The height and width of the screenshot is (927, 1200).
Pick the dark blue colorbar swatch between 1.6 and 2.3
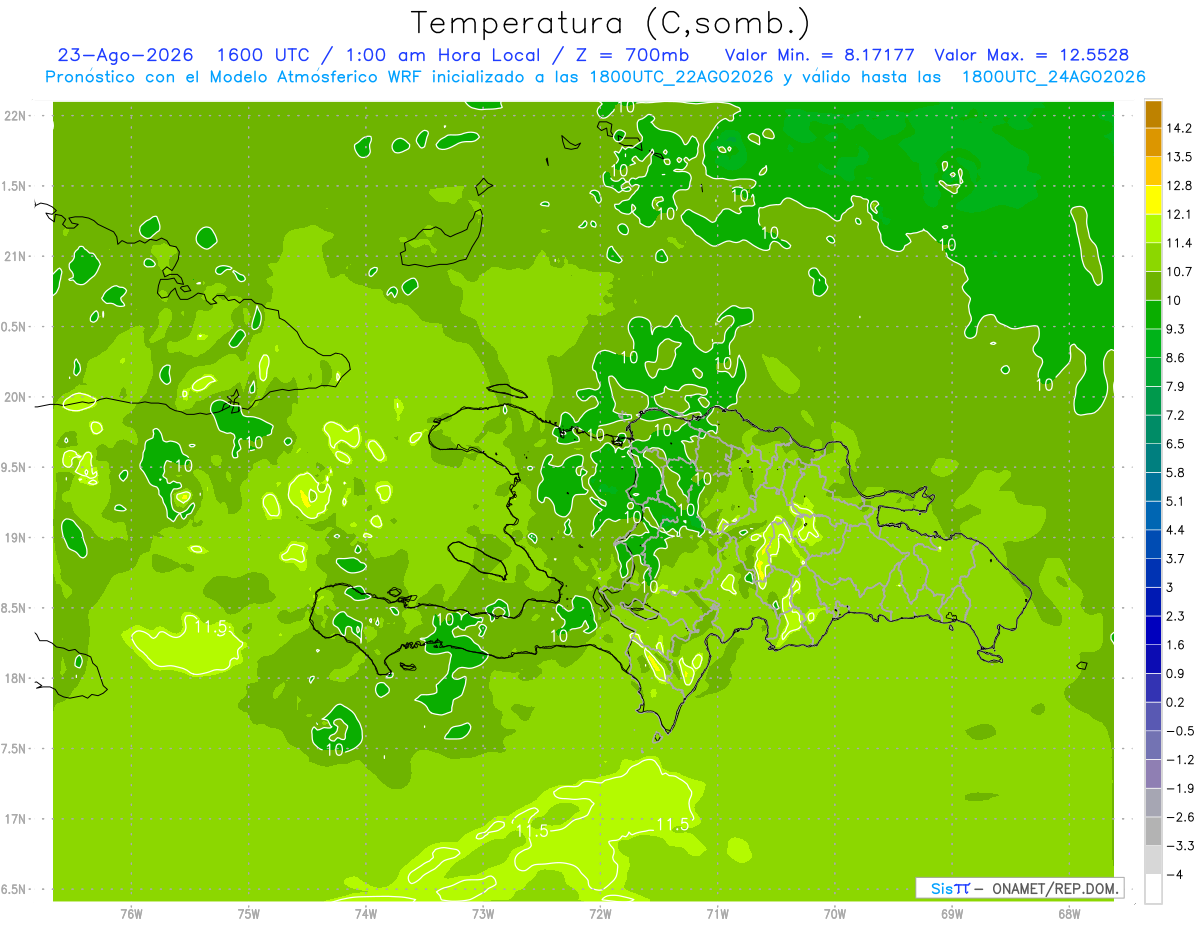point(1153,630)
